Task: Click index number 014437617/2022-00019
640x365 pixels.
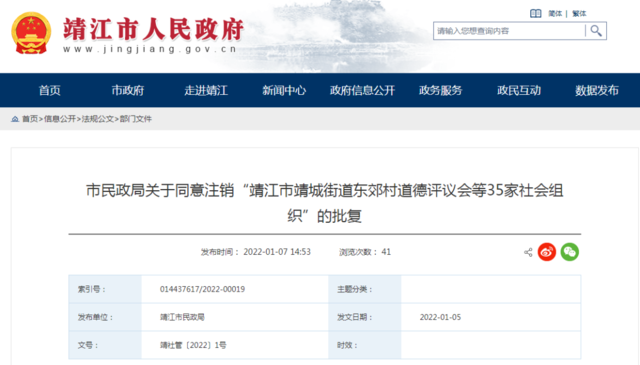Action: (x=202, y=289)
